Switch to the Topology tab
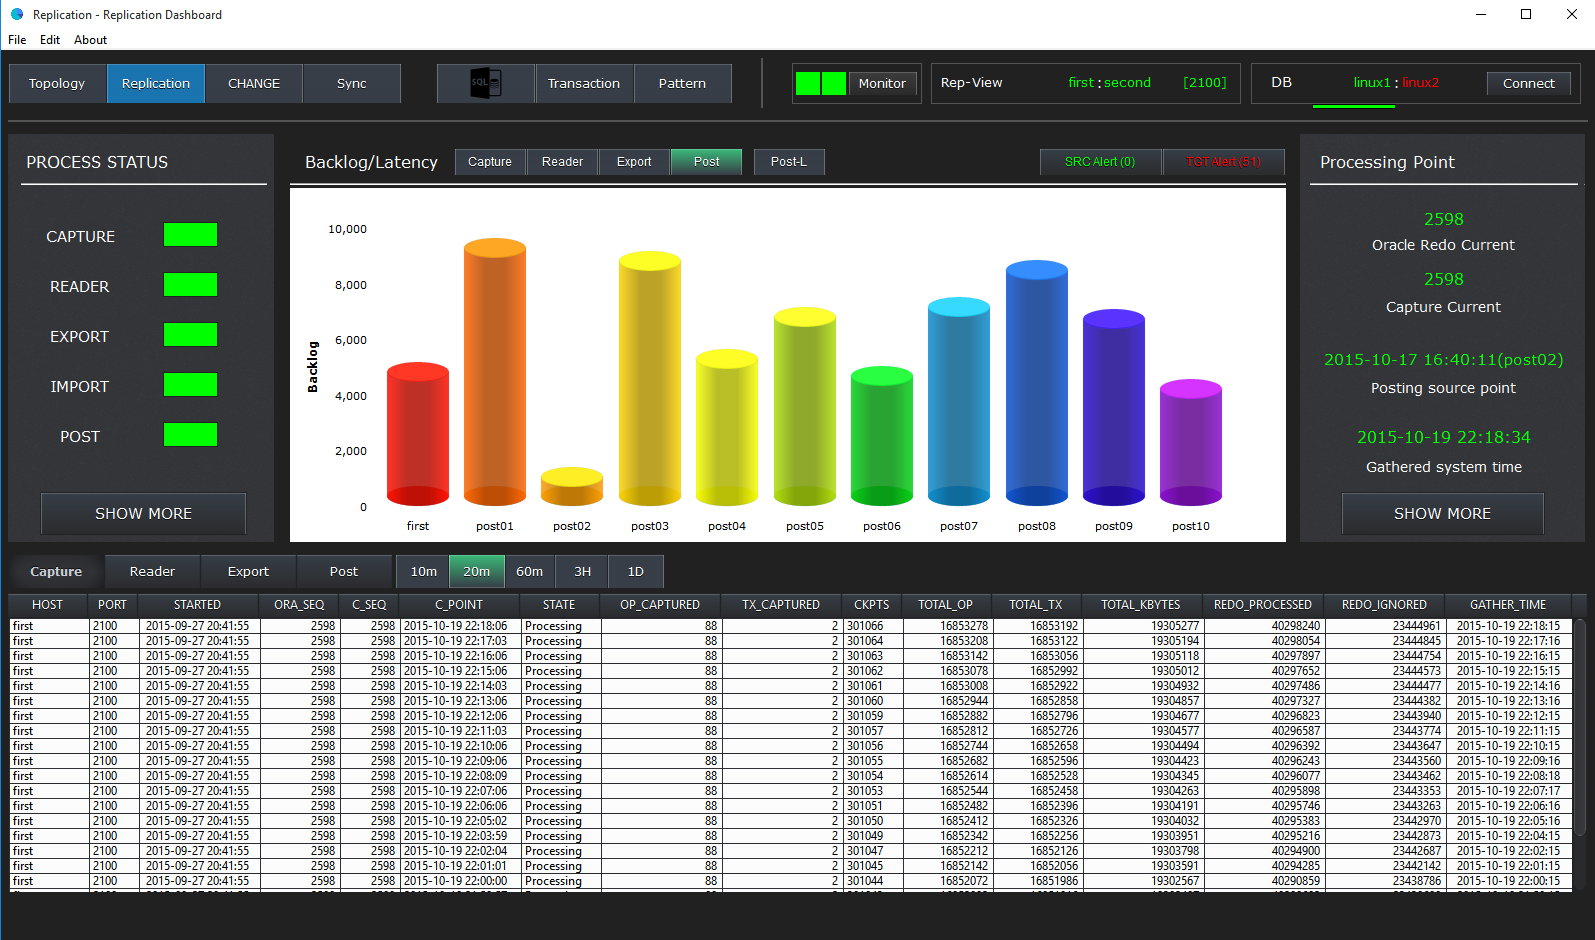The image size is (1595, 940). pyautogui.click(x=57, y=83)
